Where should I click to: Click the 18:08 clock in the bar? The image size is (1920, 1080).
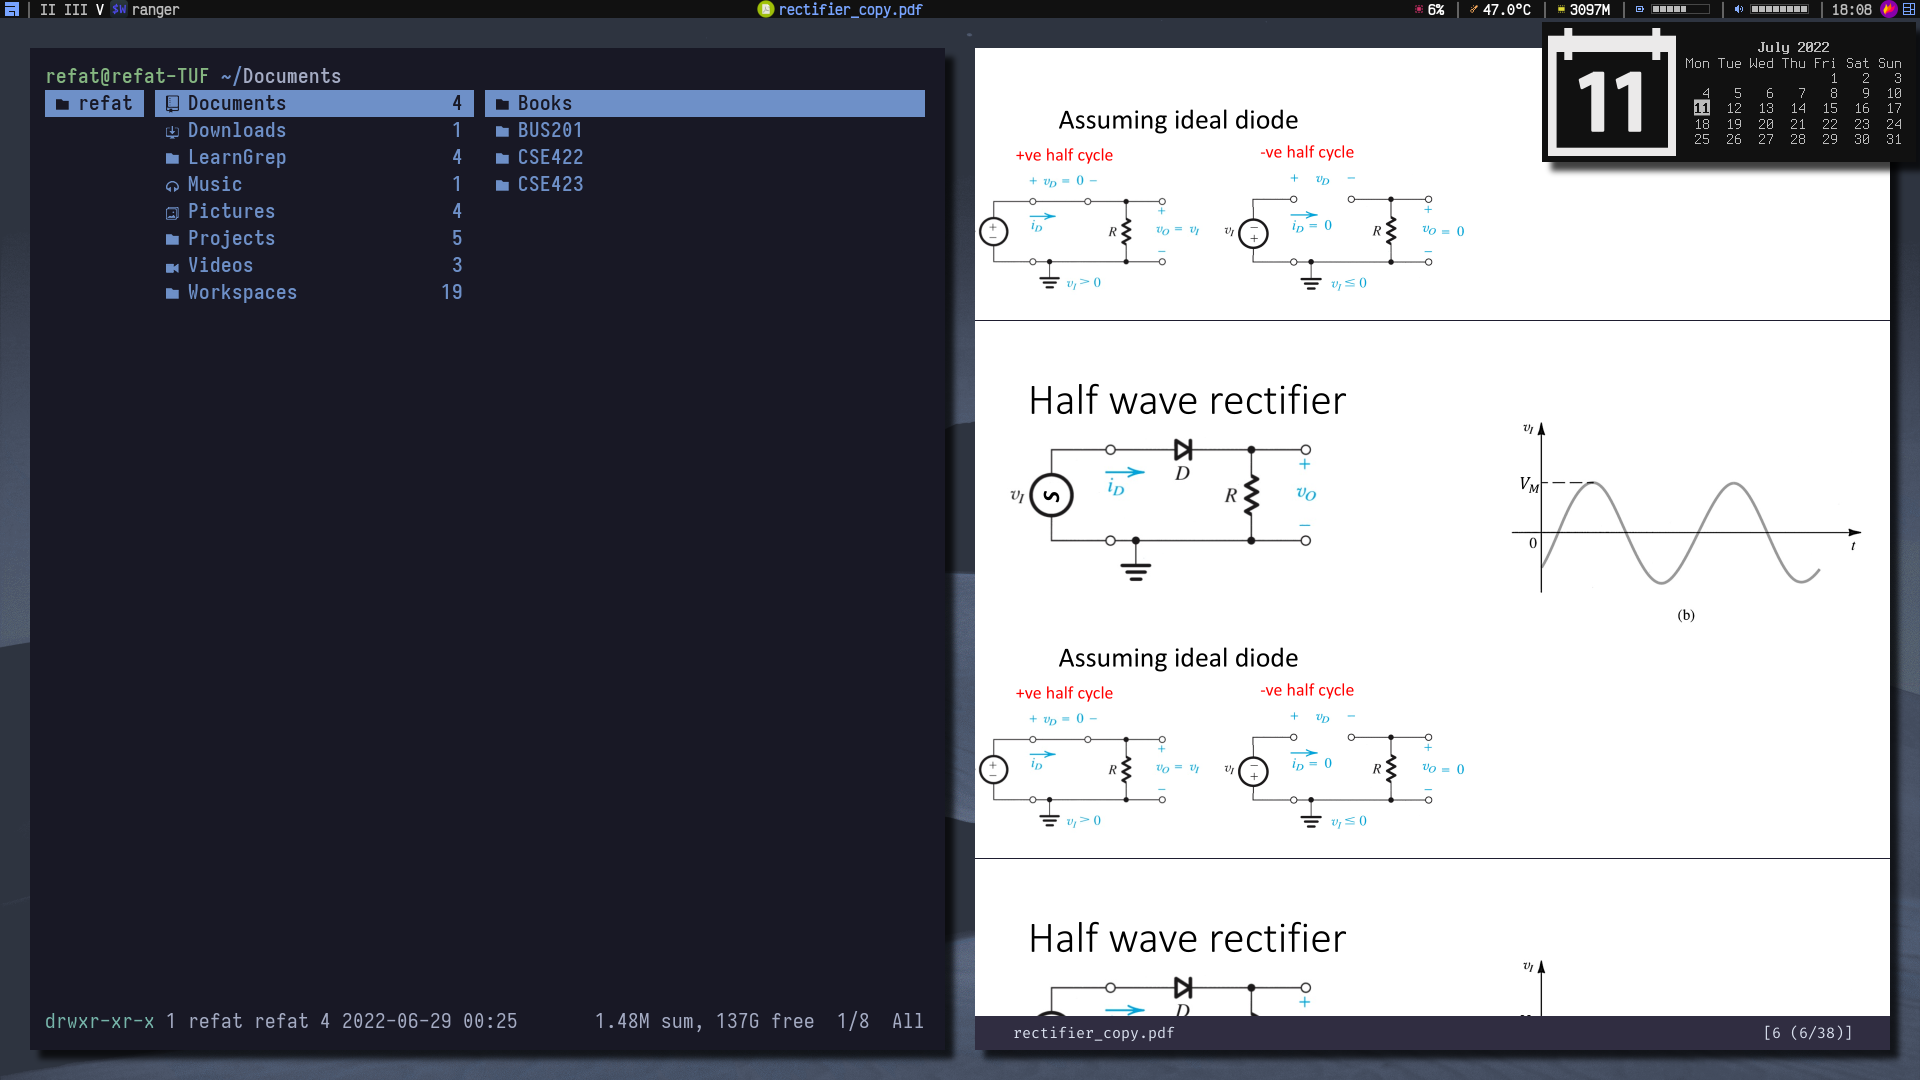coord(1851,9)
